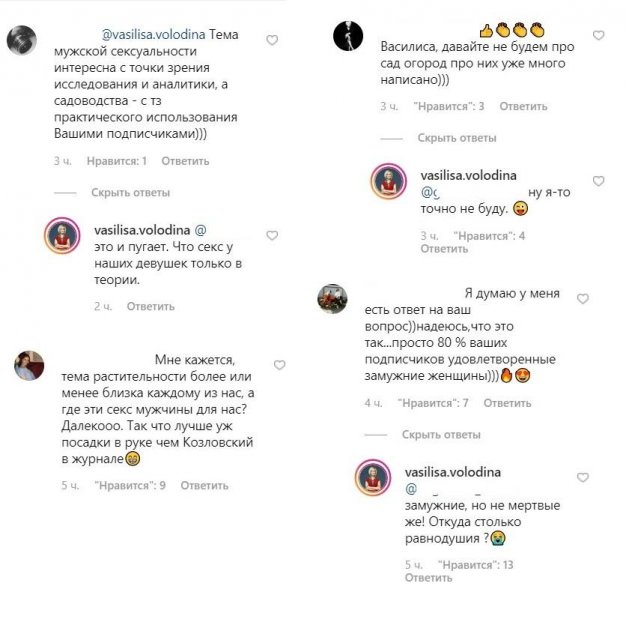This screenshot has height=631, width=626.
Task: Like the reply 'замужние, но не мертвые'
Action: 583,477
